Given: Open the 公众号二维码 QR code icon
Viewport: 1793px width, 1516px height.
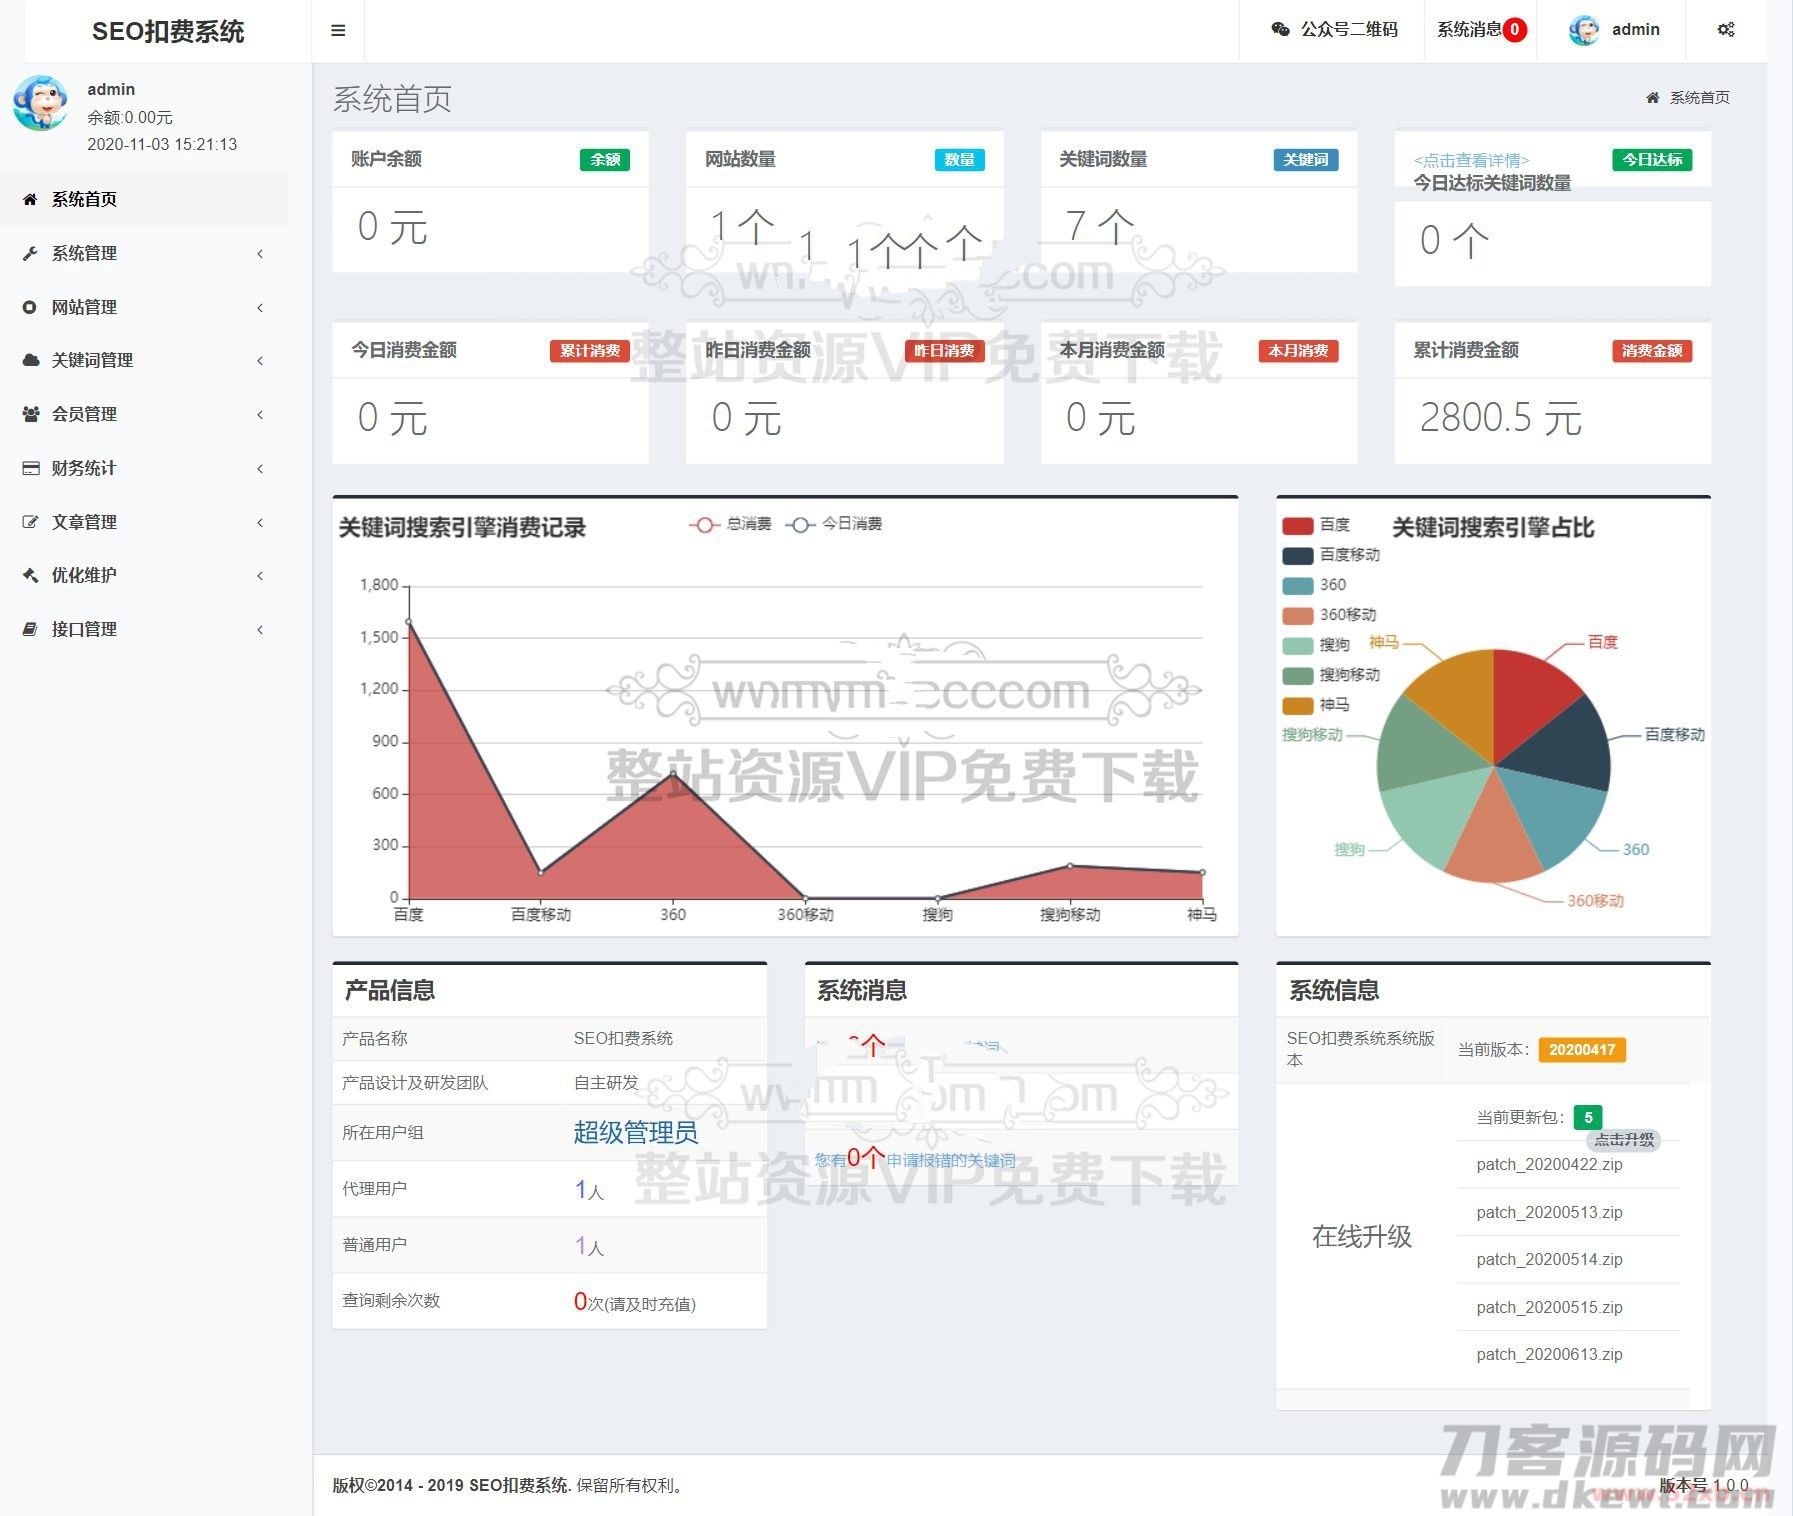Looking at the screenshot, I should (x=1279, y=29).
